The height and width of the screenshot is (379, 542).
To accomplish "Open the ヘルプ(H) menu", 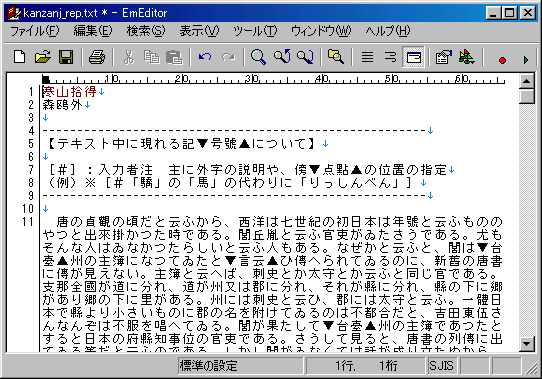I will coord(387,31).
